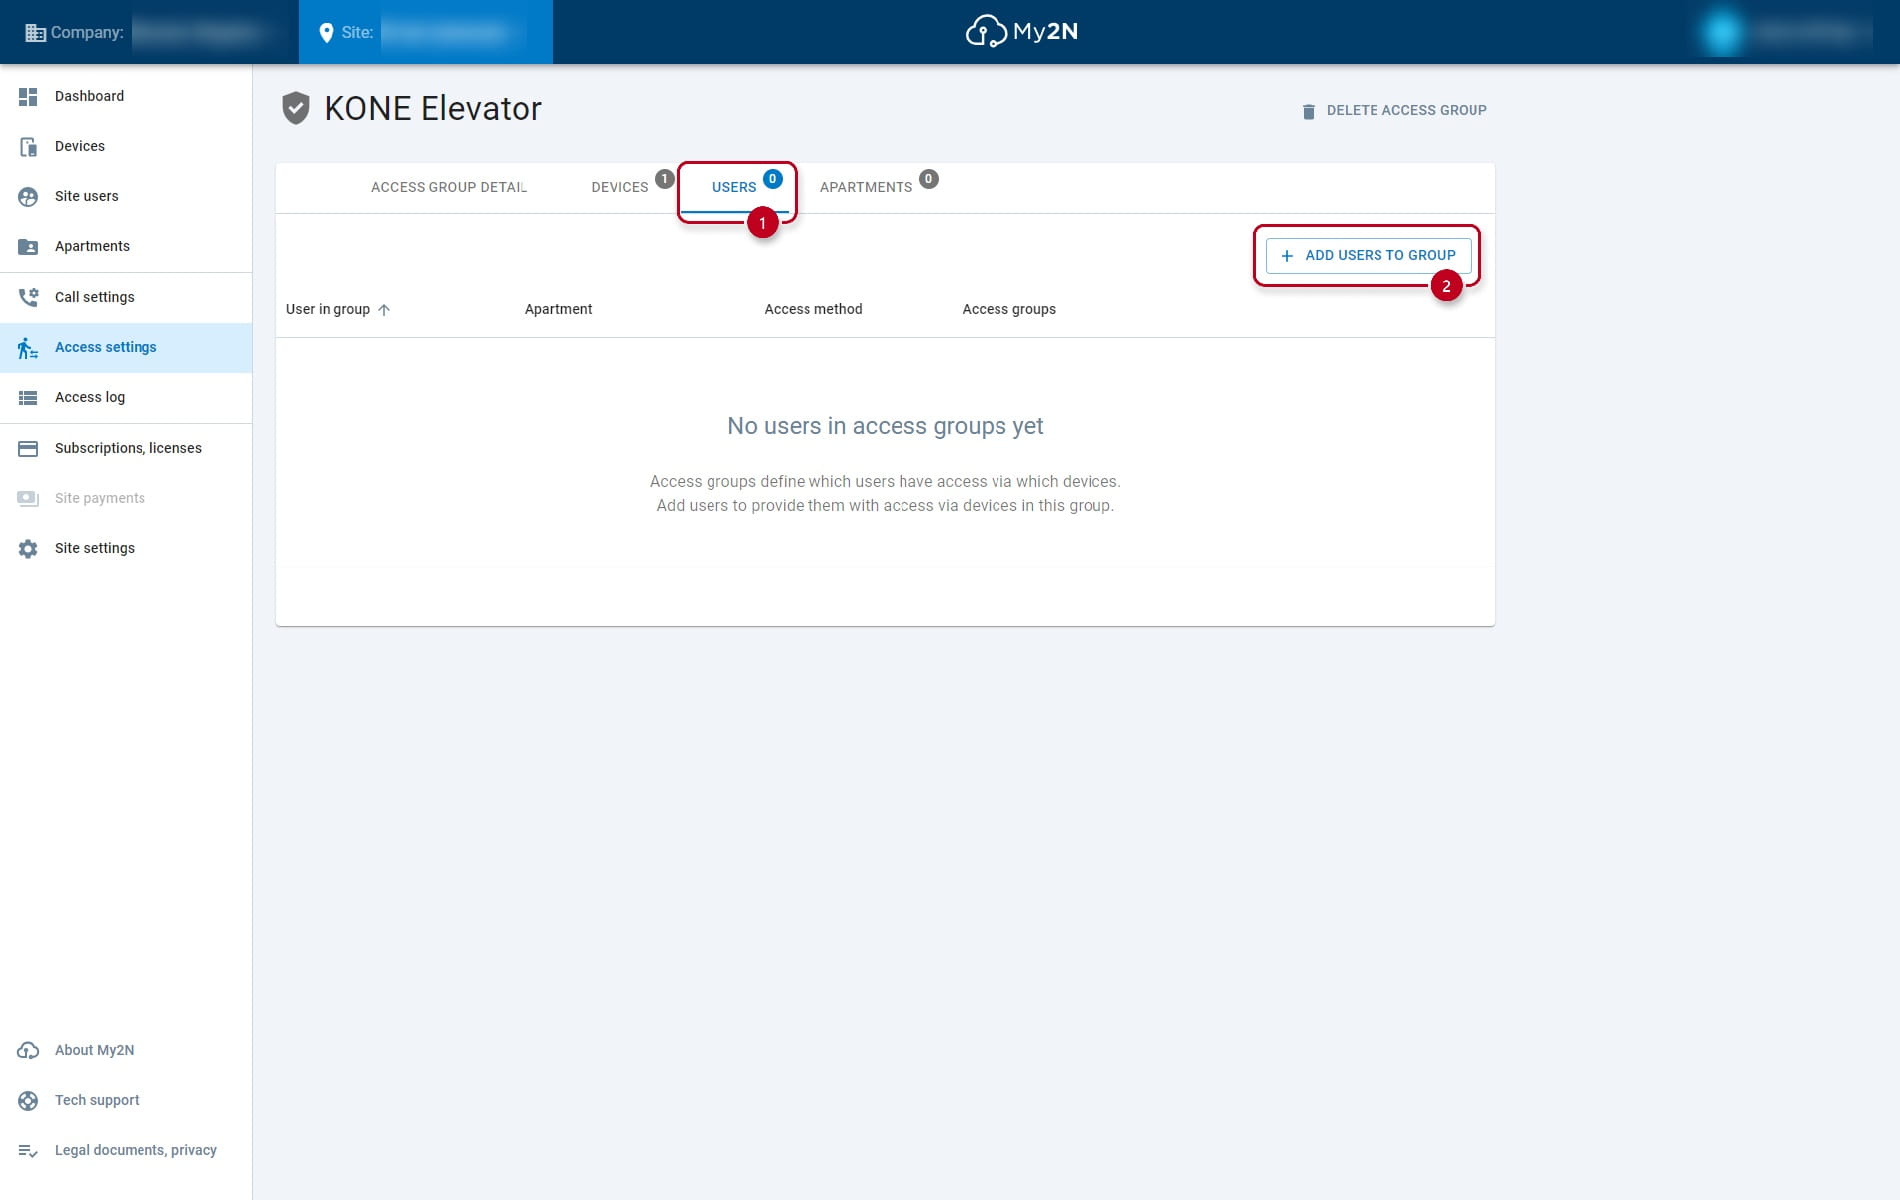Click the Apartment column header

click(x=558, y=309)
